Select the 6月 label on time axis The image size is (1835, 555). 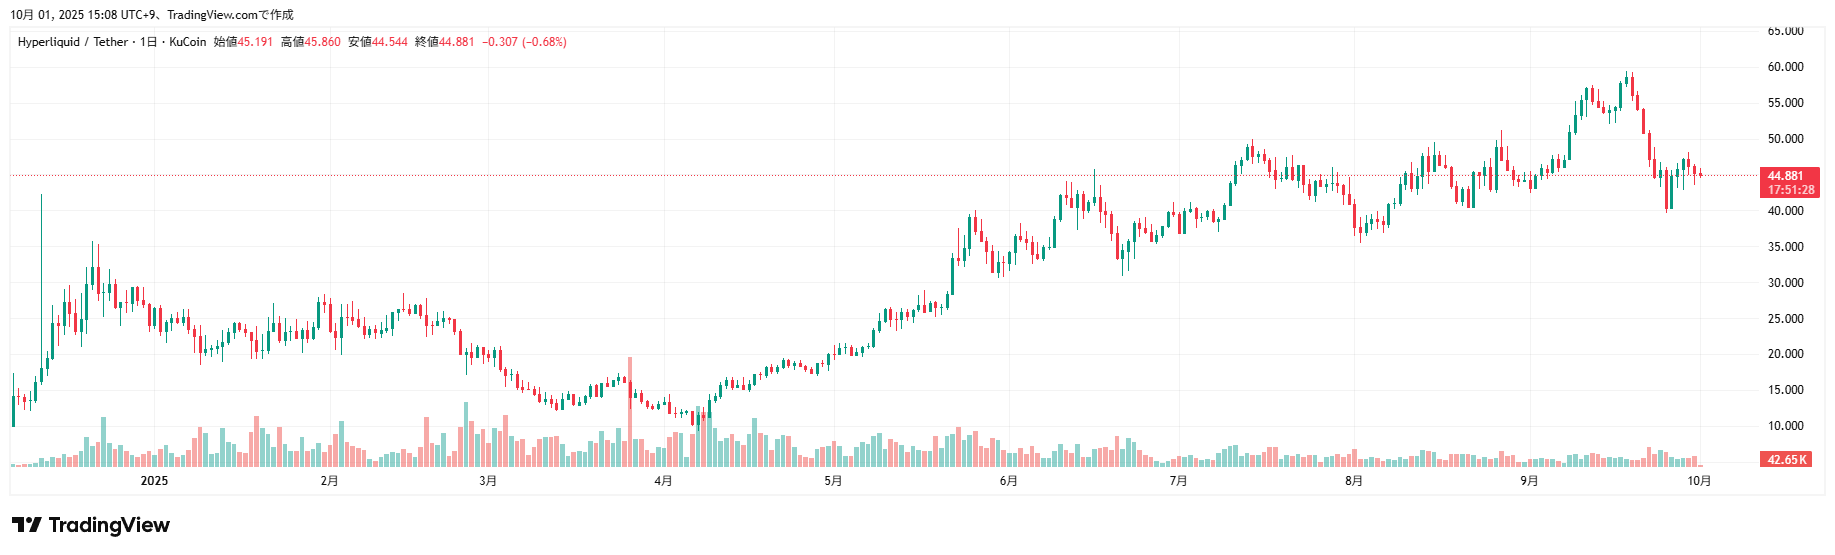click(1008, 481)
